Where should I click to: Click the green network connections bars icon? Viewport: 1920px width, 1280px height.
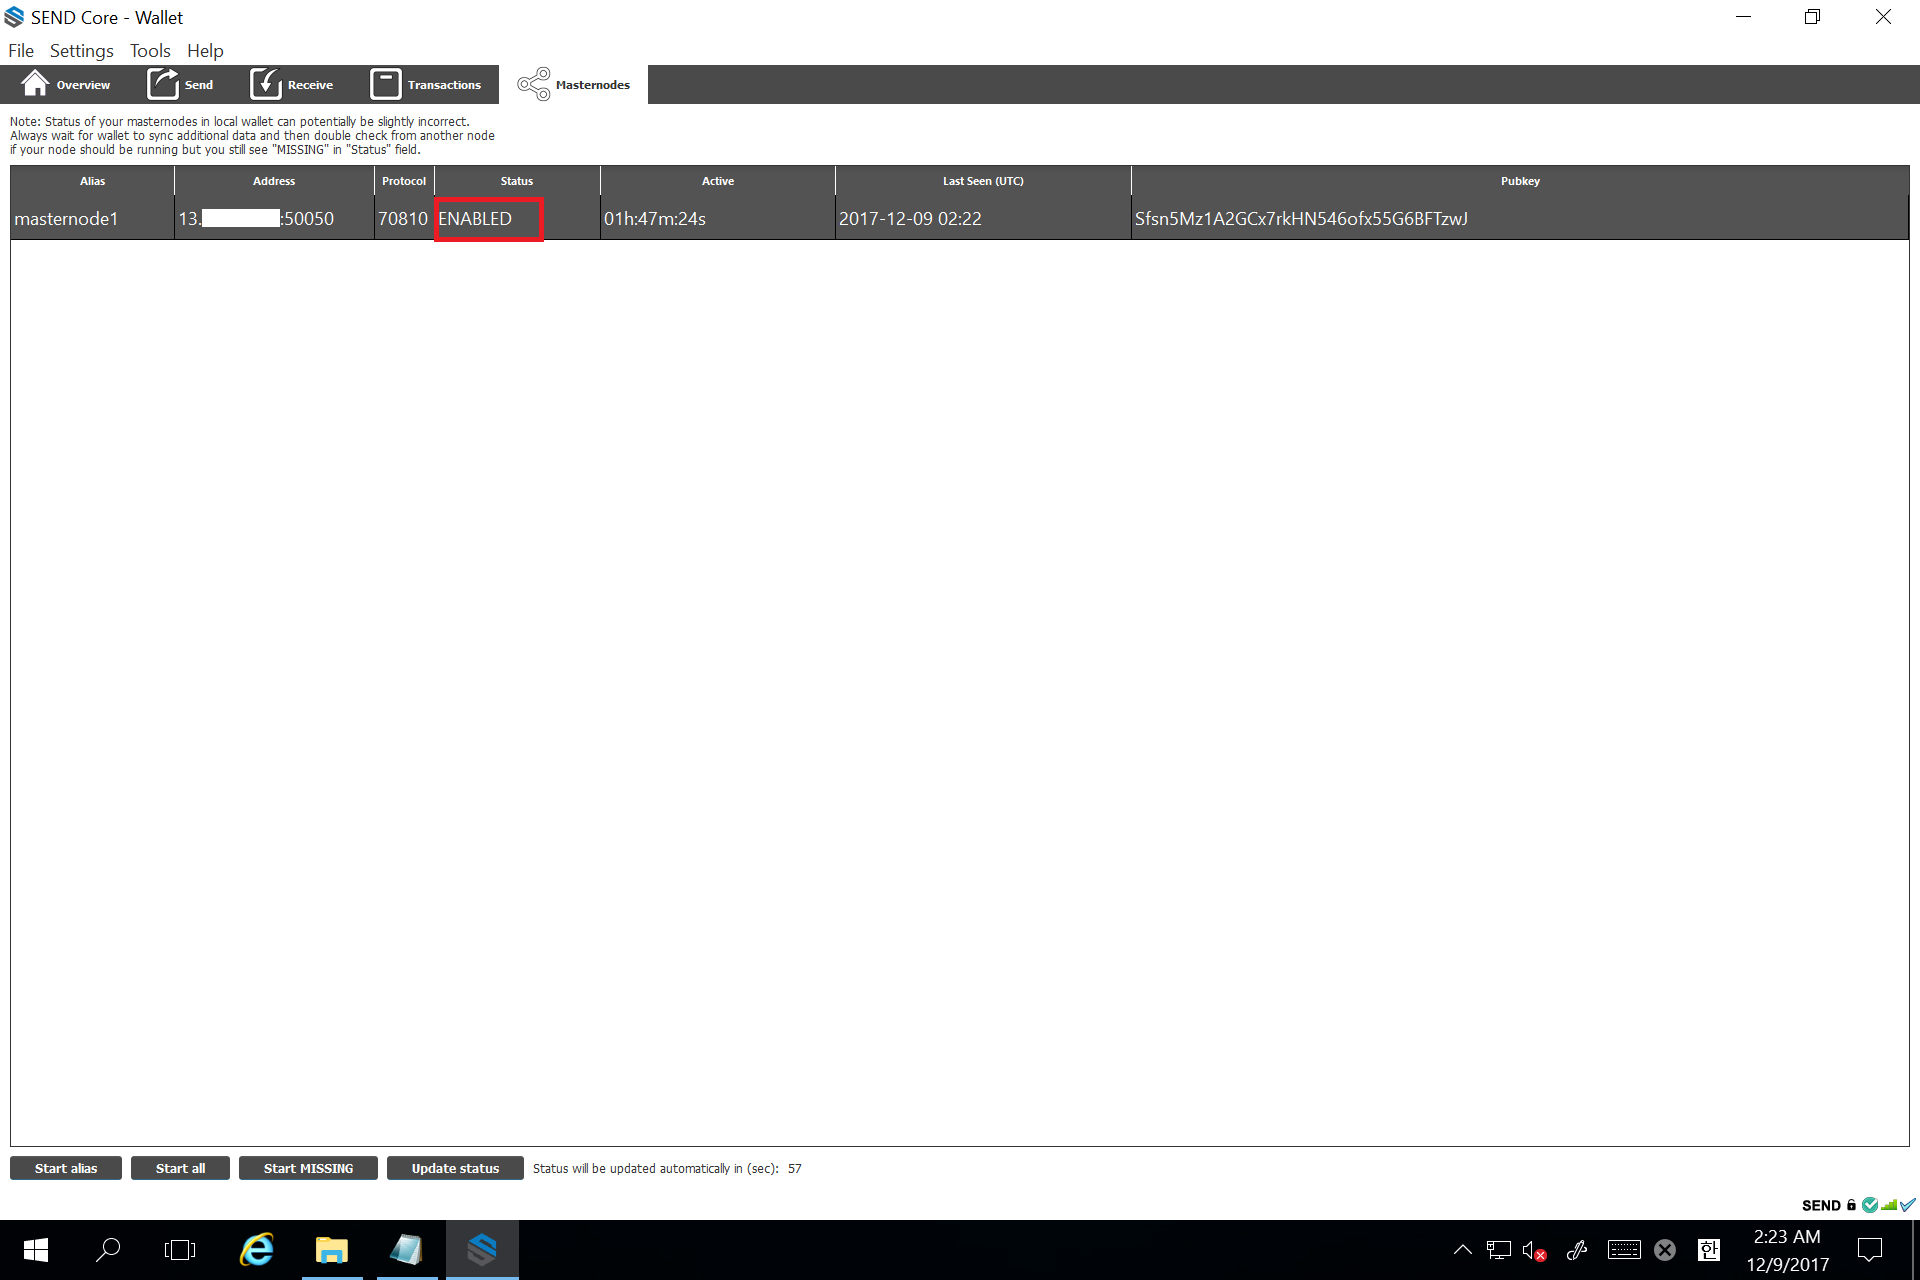click(x=1889, y=1205)
